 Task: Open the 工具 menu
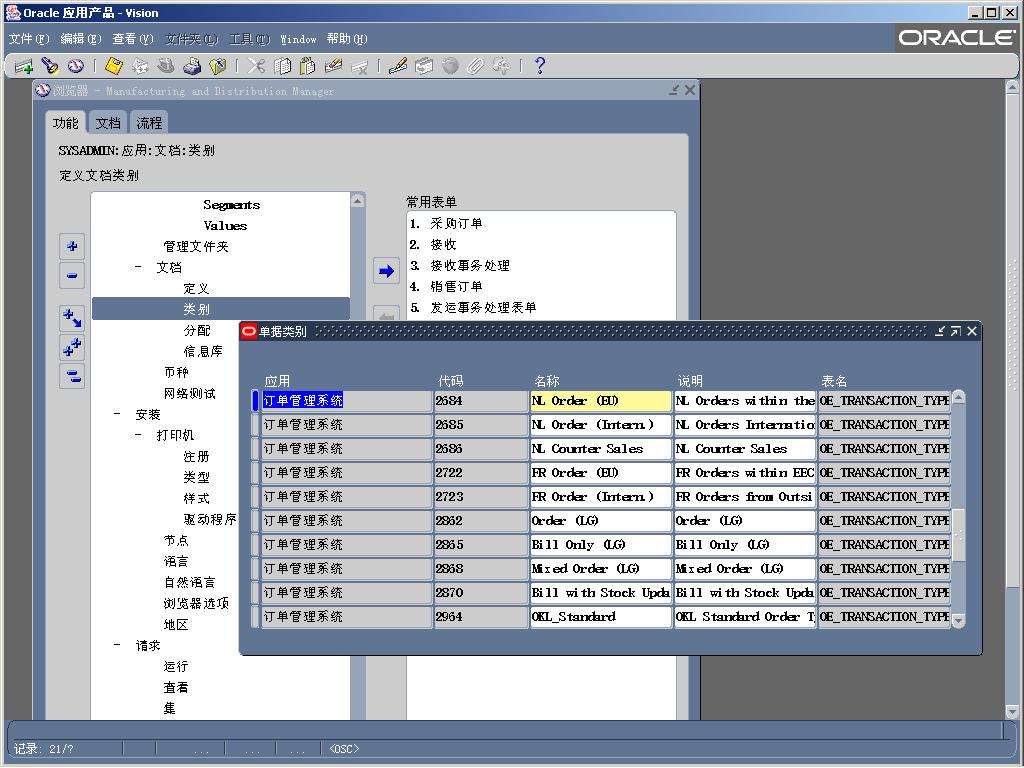pos(249,39)
